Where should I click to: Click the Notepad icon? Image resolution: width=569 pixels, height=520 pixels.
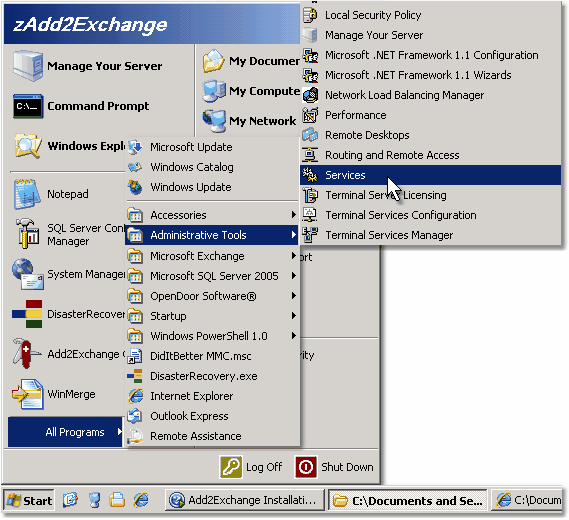point(26,194)
